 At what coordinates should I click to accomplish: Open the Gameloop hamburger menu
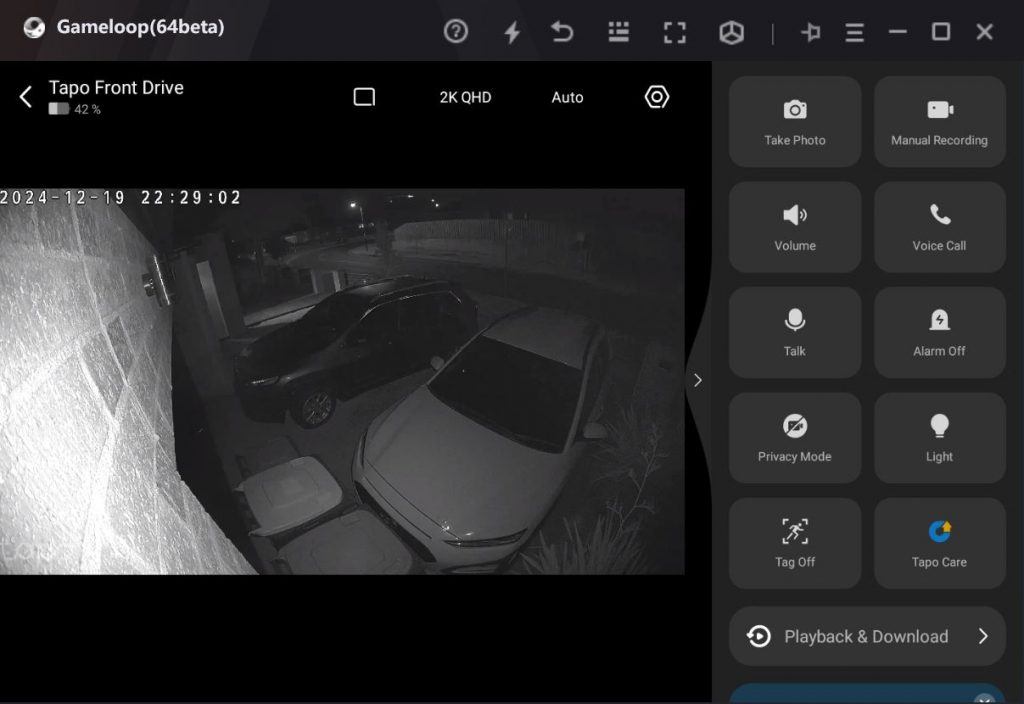(854, 31)
